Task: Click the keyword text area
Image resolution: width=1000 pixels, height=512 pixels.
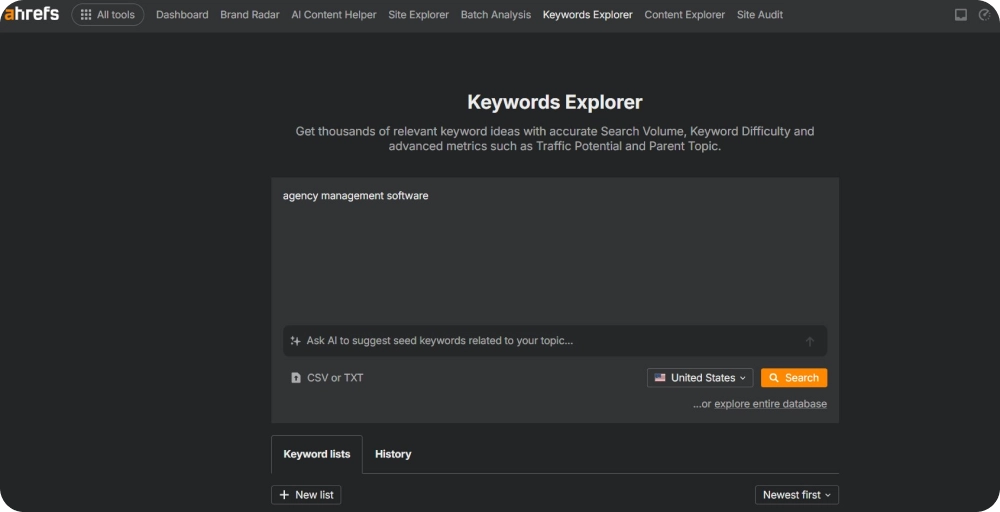Action: click(x=555, y=251)
